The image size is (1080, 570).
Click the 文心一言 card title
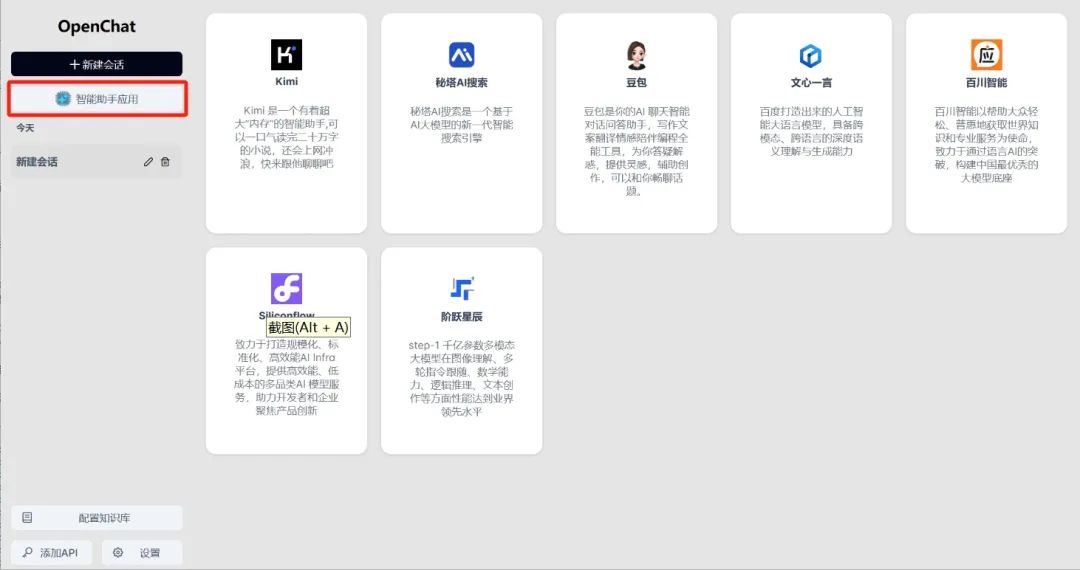click(811, 83)
